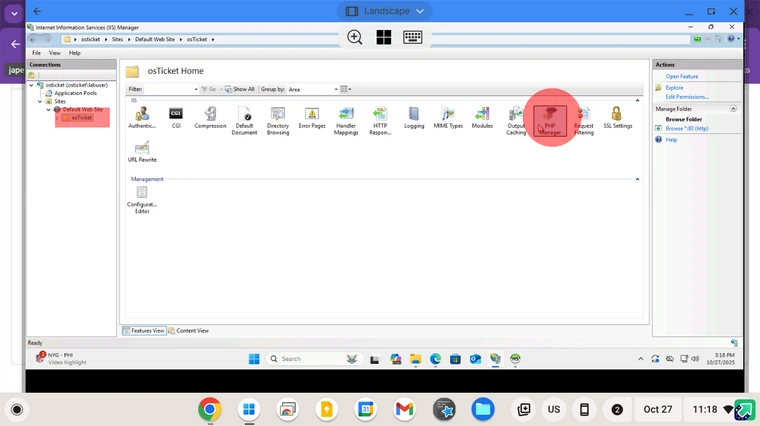Viewport: 760px width, 426px height.
Task: Collapse the osticket server tree node
Action: point(32,85)
